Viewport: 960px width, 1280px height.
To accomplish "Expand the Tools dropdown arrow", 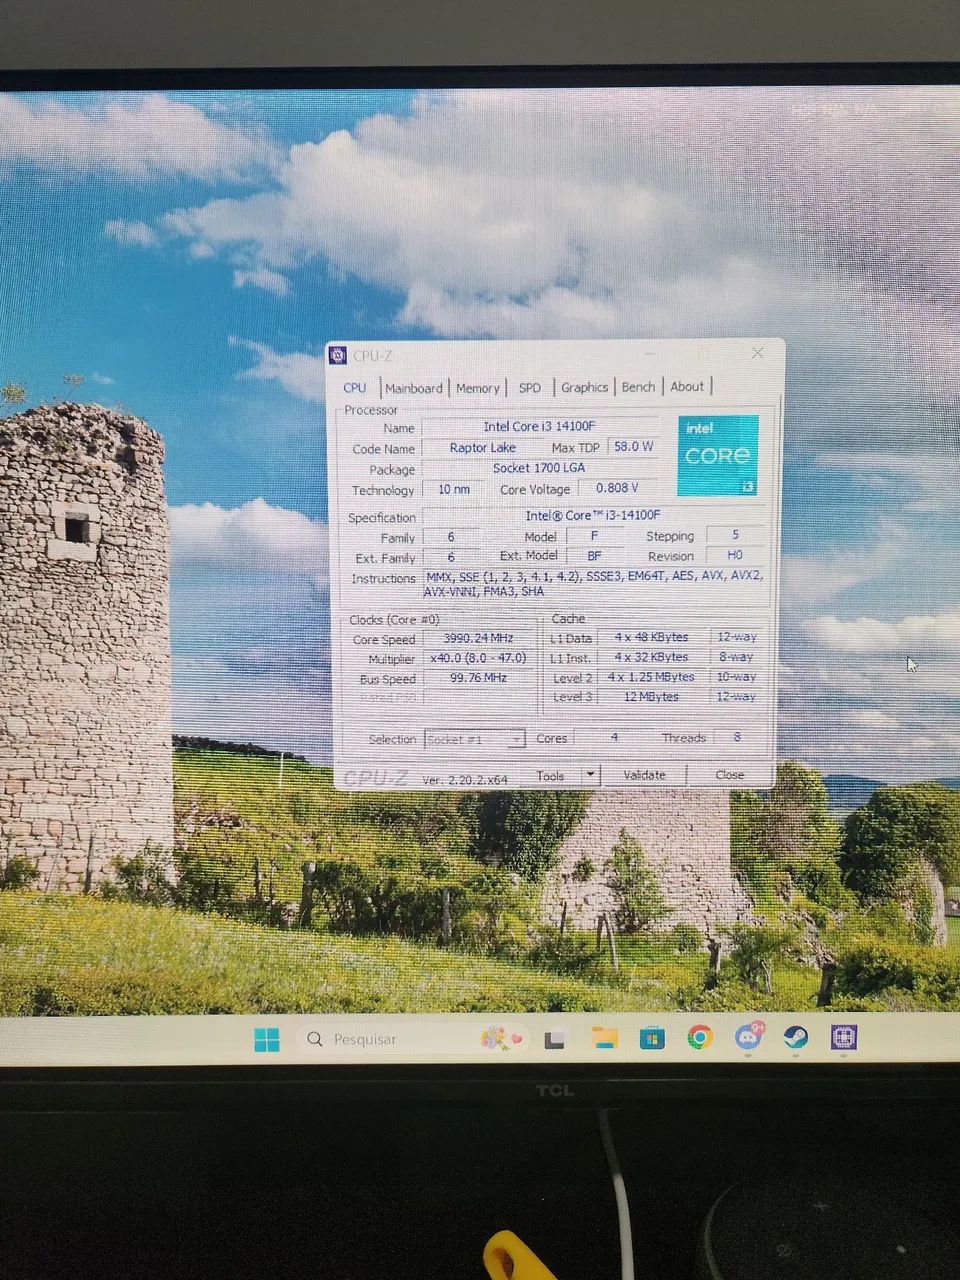I will [x=590, y=775].
